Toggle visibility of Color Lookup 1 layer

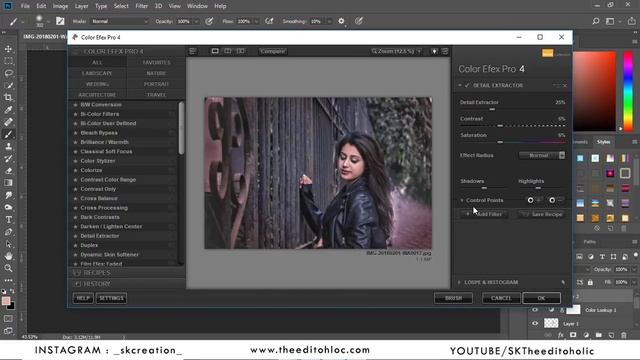coord(535,310)
